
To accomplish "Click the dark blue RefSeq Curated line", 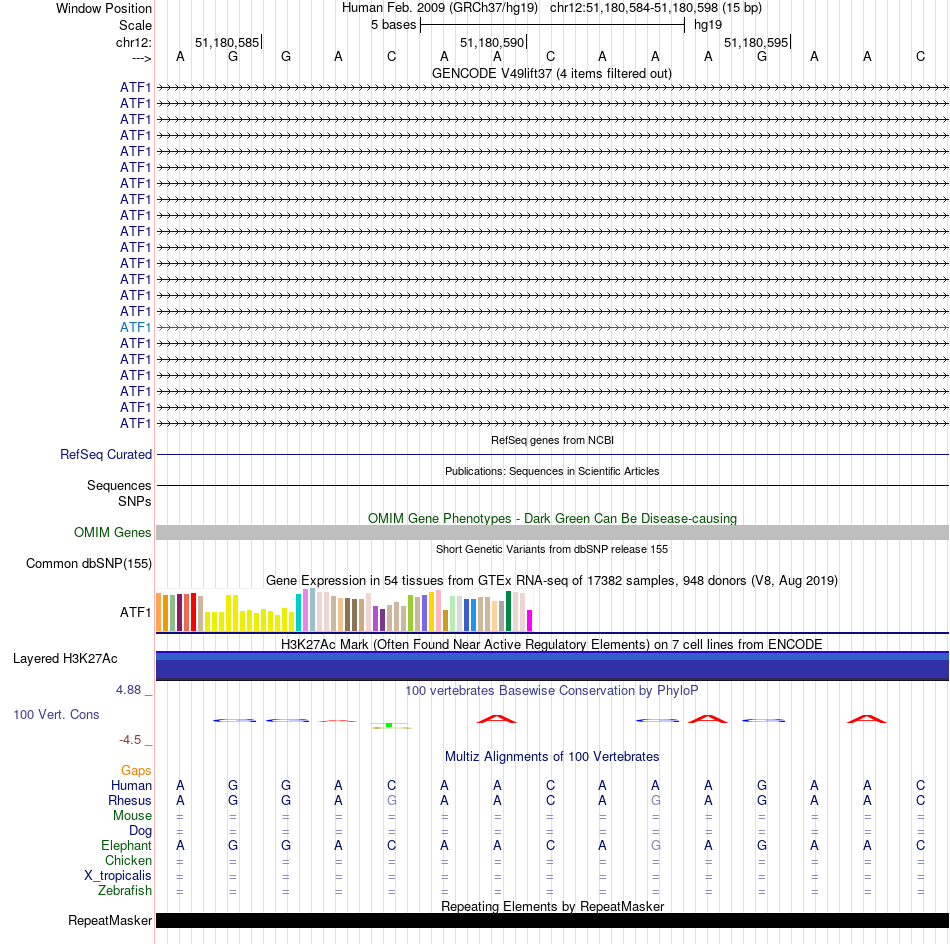I will click(553, 454).
